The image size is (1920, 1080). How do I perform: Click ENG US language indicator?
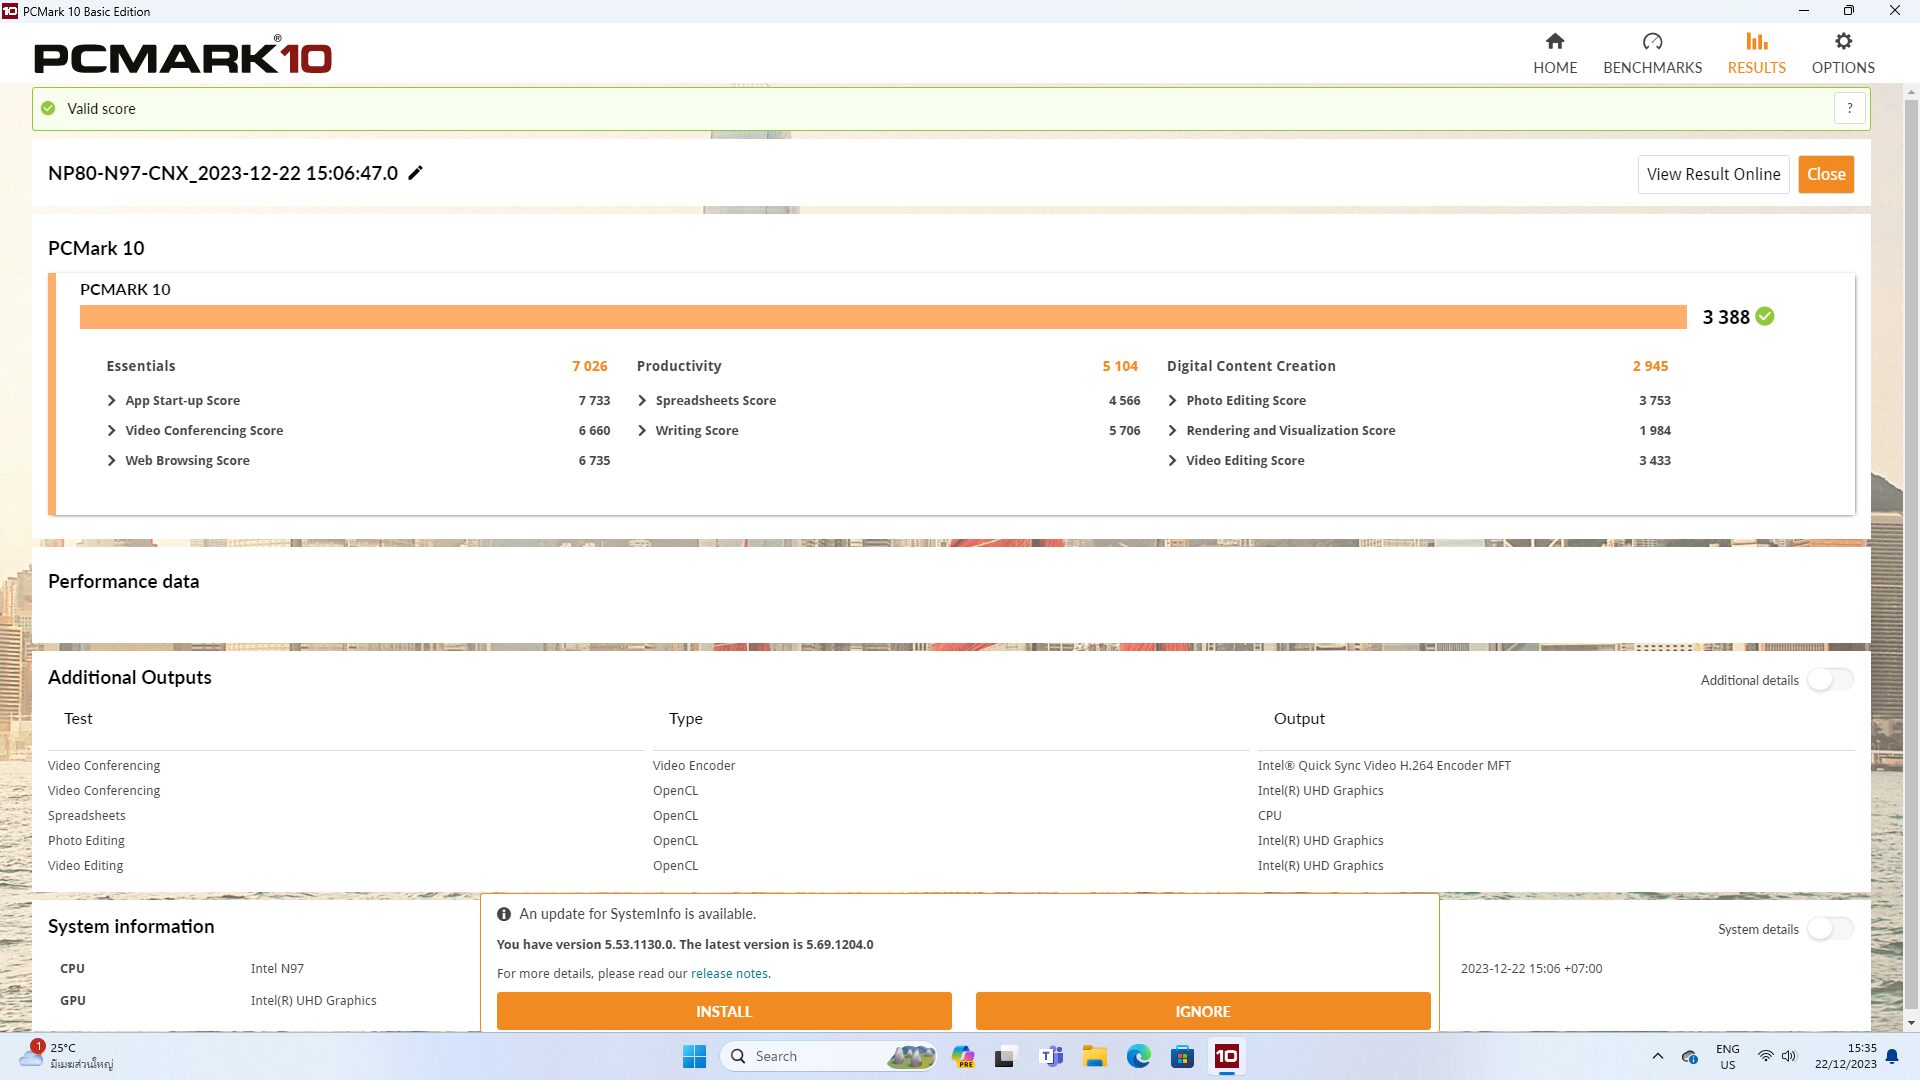[1727, 1056]
